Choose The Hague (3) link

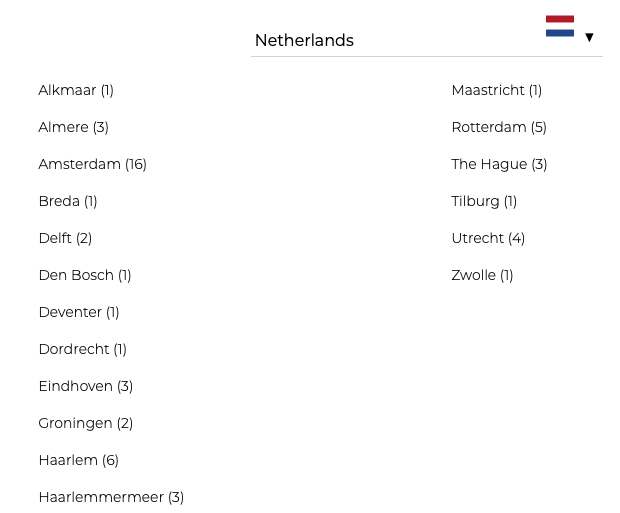(499, 164)
